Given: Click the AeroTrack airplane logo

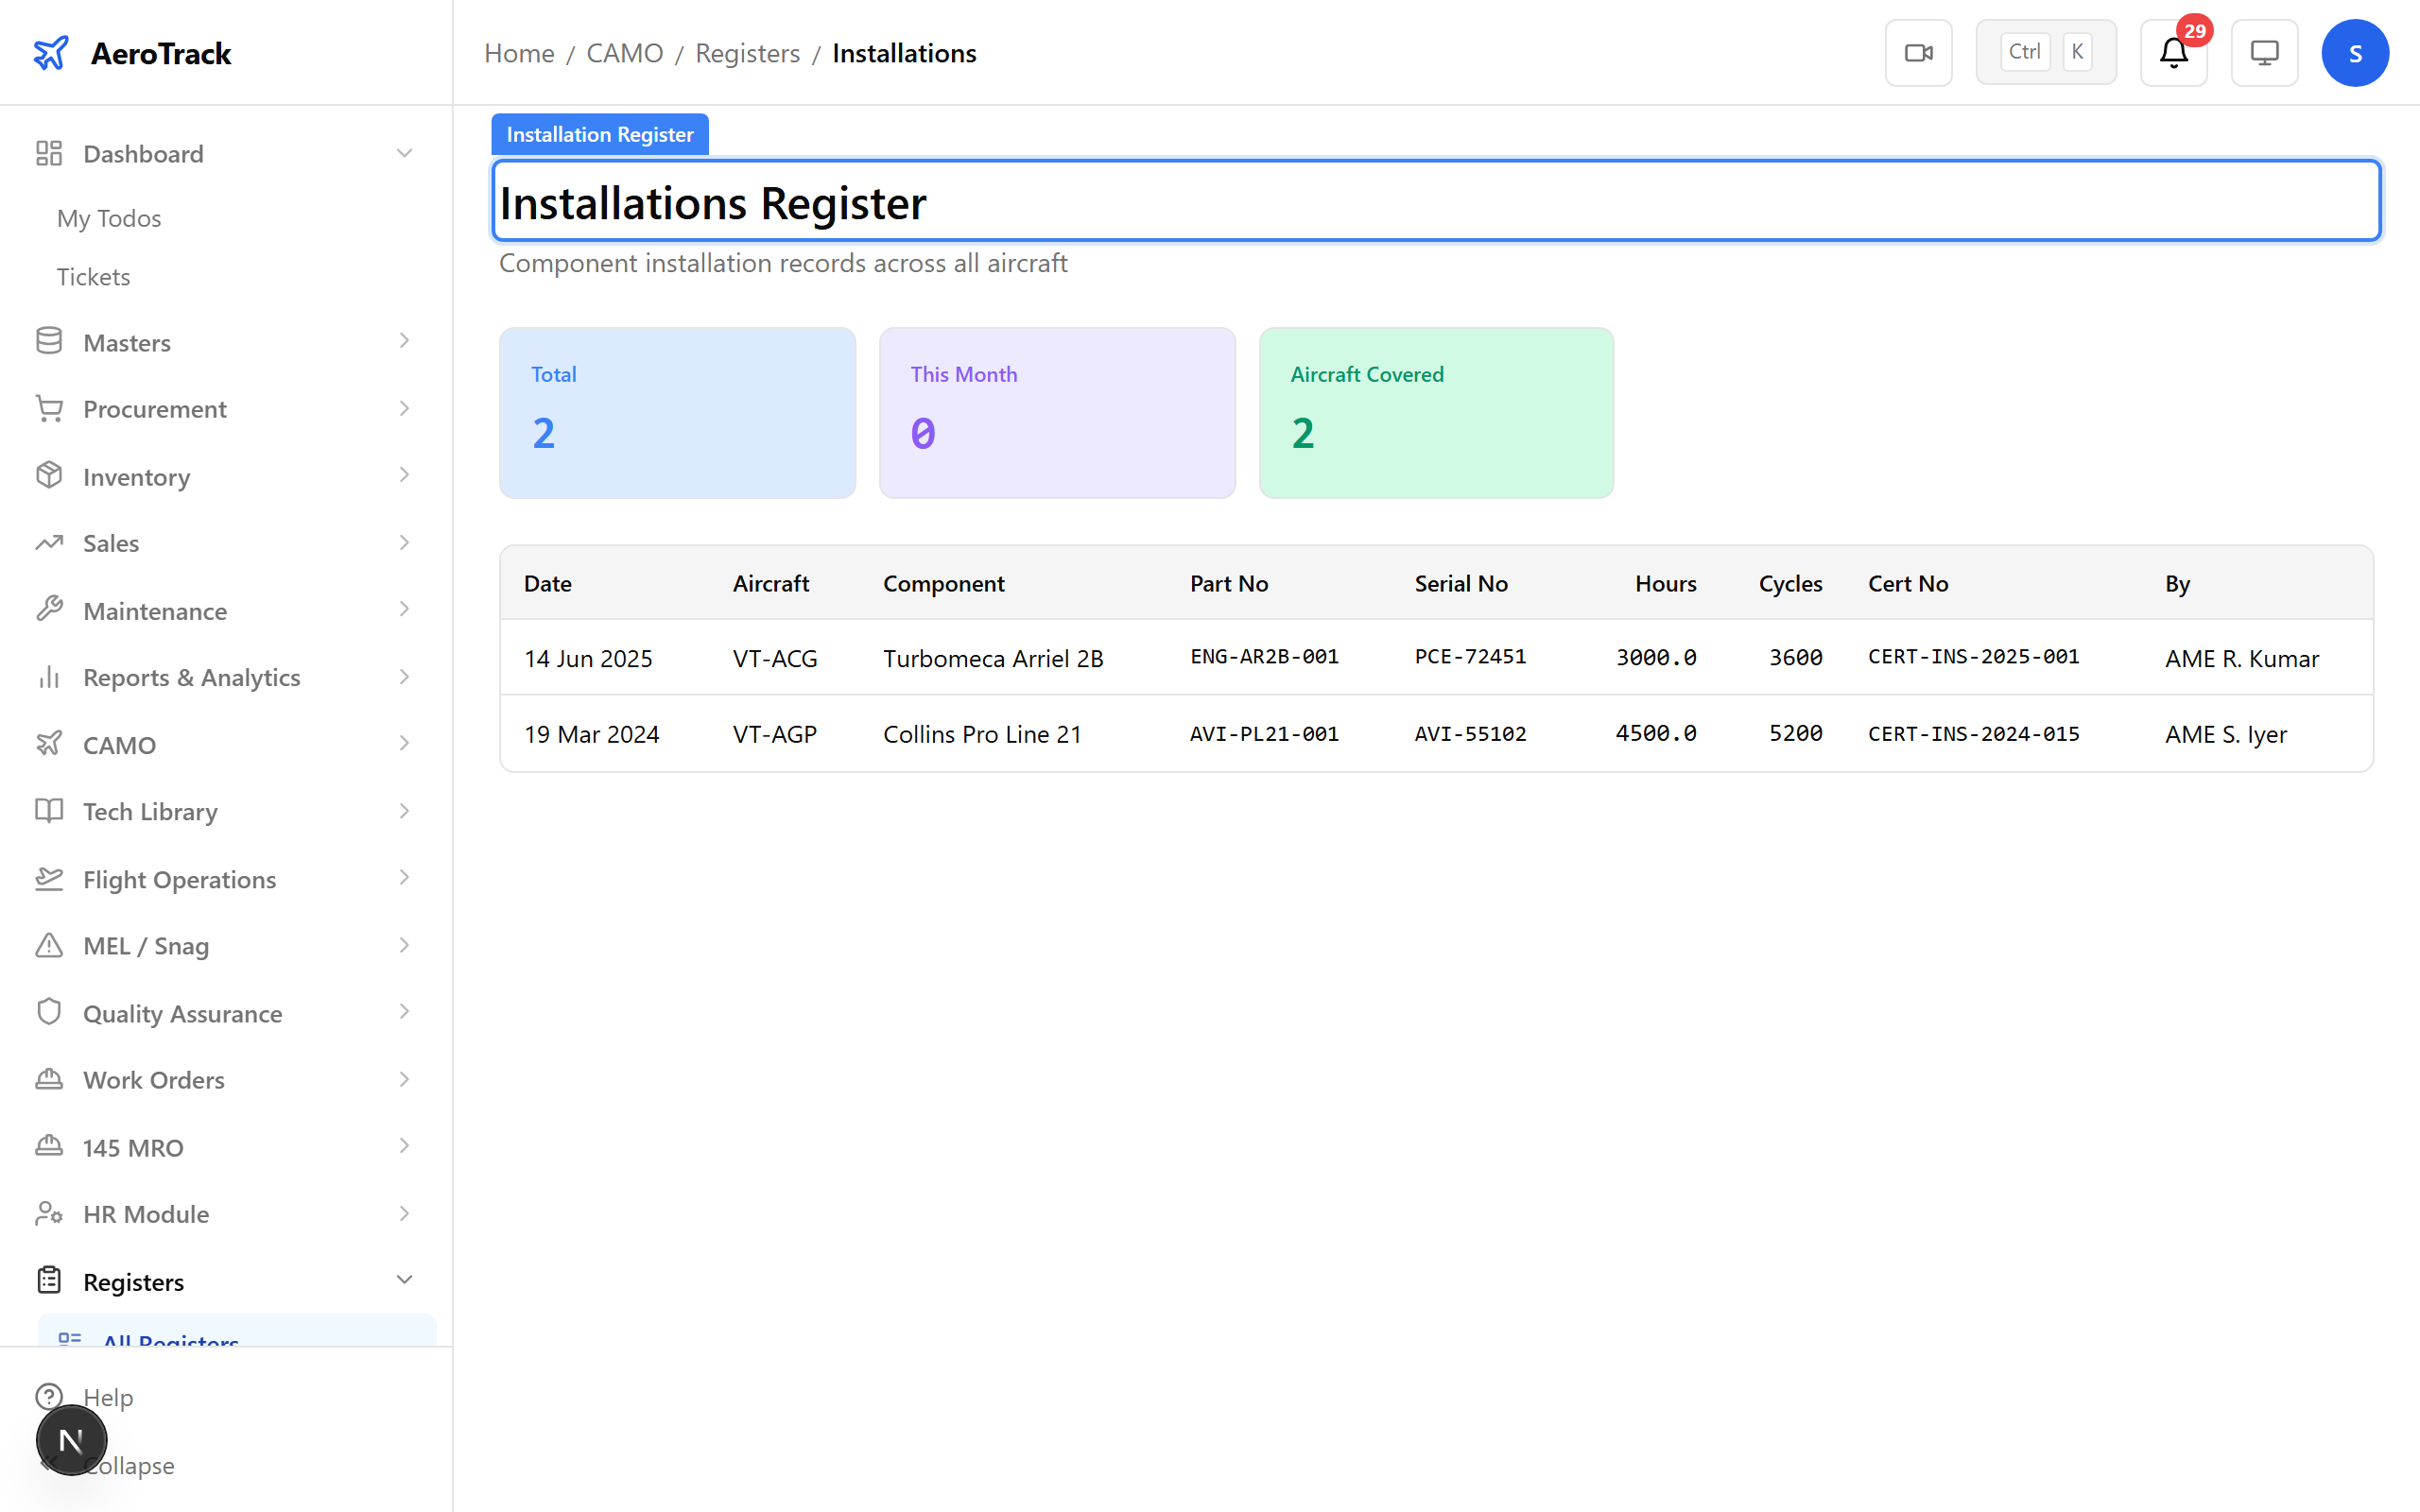Looking at the screenshot, I should click(x=51, y=53).
